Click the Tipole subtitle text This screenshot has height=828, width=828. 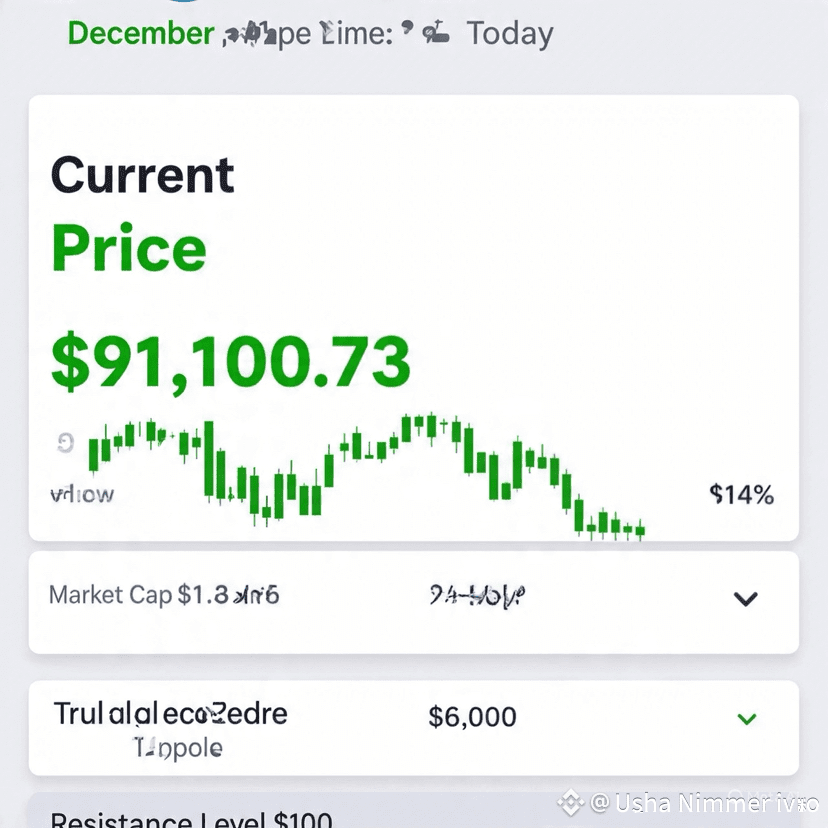(x=178, y=747)
